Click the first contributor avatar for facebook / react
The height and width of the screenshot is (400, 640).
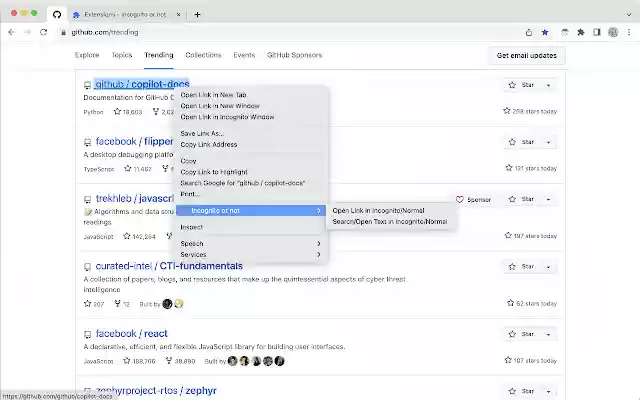tap(233, 361)
